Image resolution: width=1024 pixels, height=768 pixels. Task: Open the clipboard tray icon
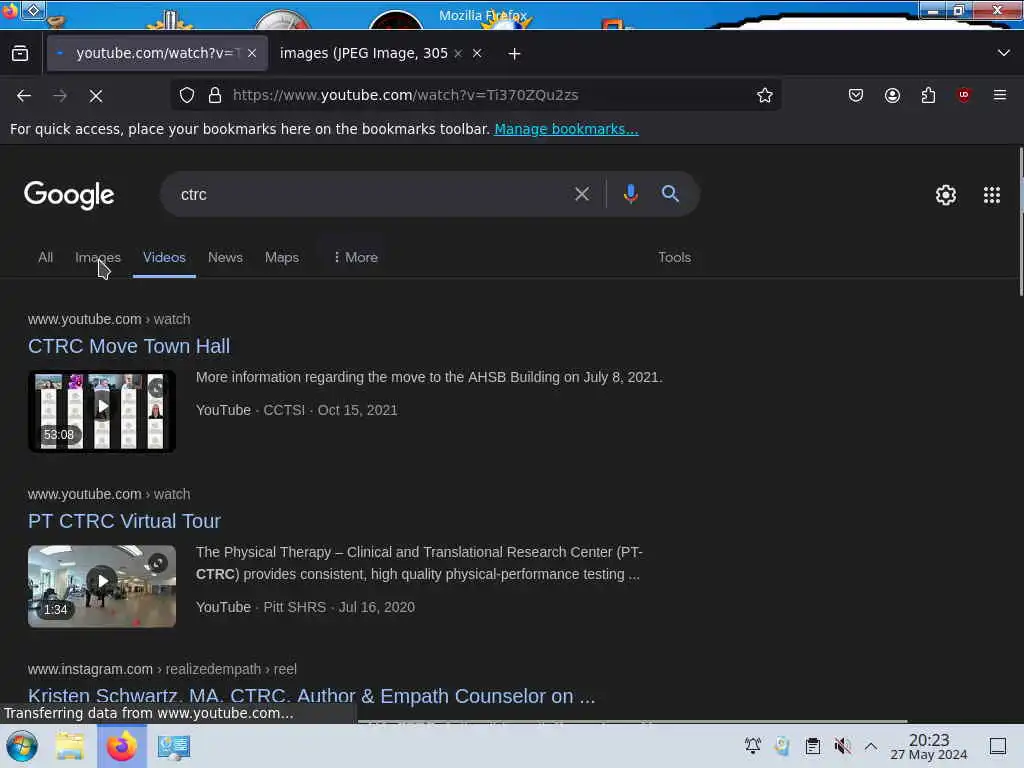[x=813, y=746]
